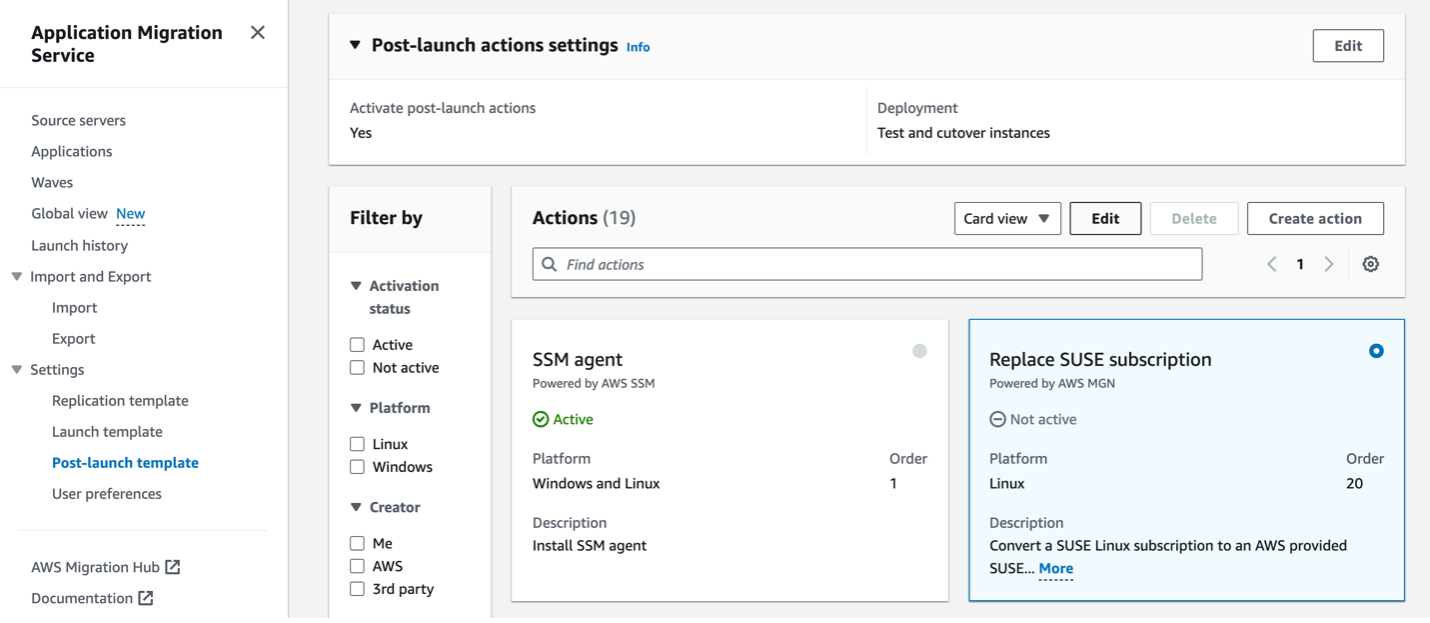Click Edit button in Actions toolbar

1105,218
